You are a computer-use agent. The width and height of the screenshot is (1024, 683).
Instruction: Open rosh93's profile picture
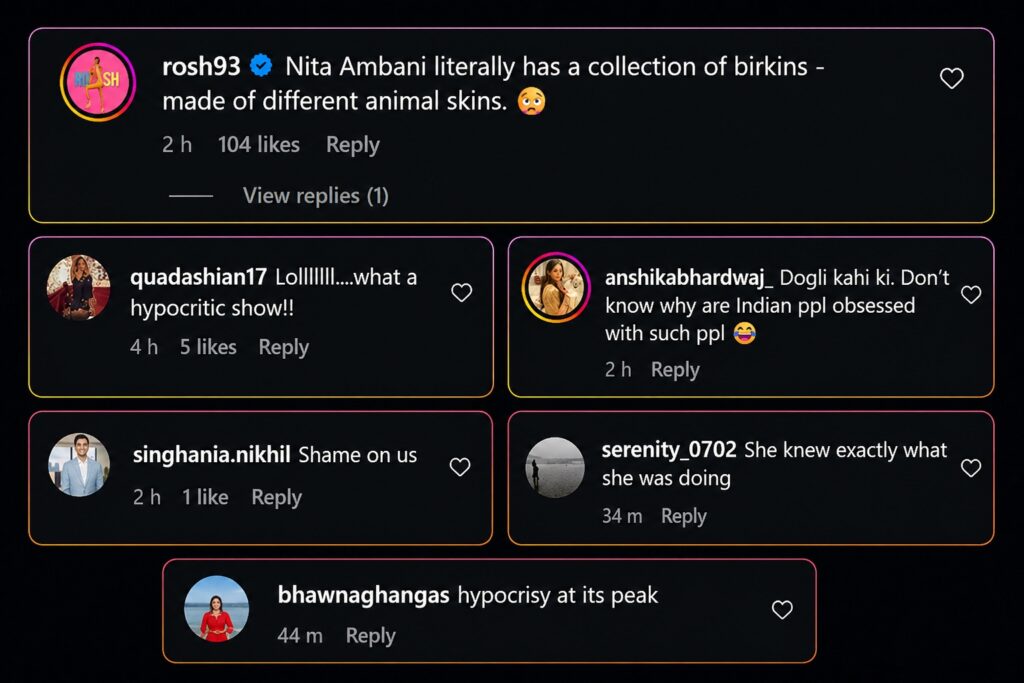click(x=98, y=82)
